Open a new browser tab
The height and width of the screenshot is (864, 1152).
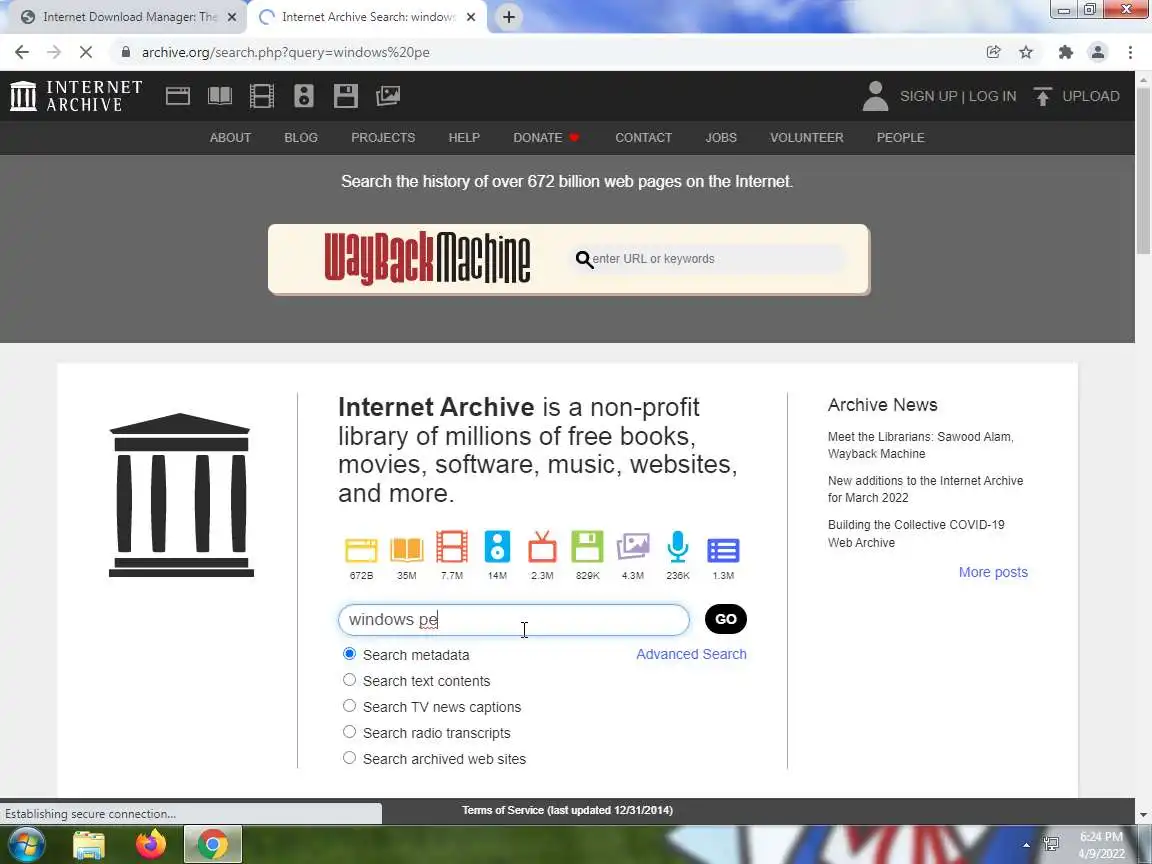(x=508, y=17)
